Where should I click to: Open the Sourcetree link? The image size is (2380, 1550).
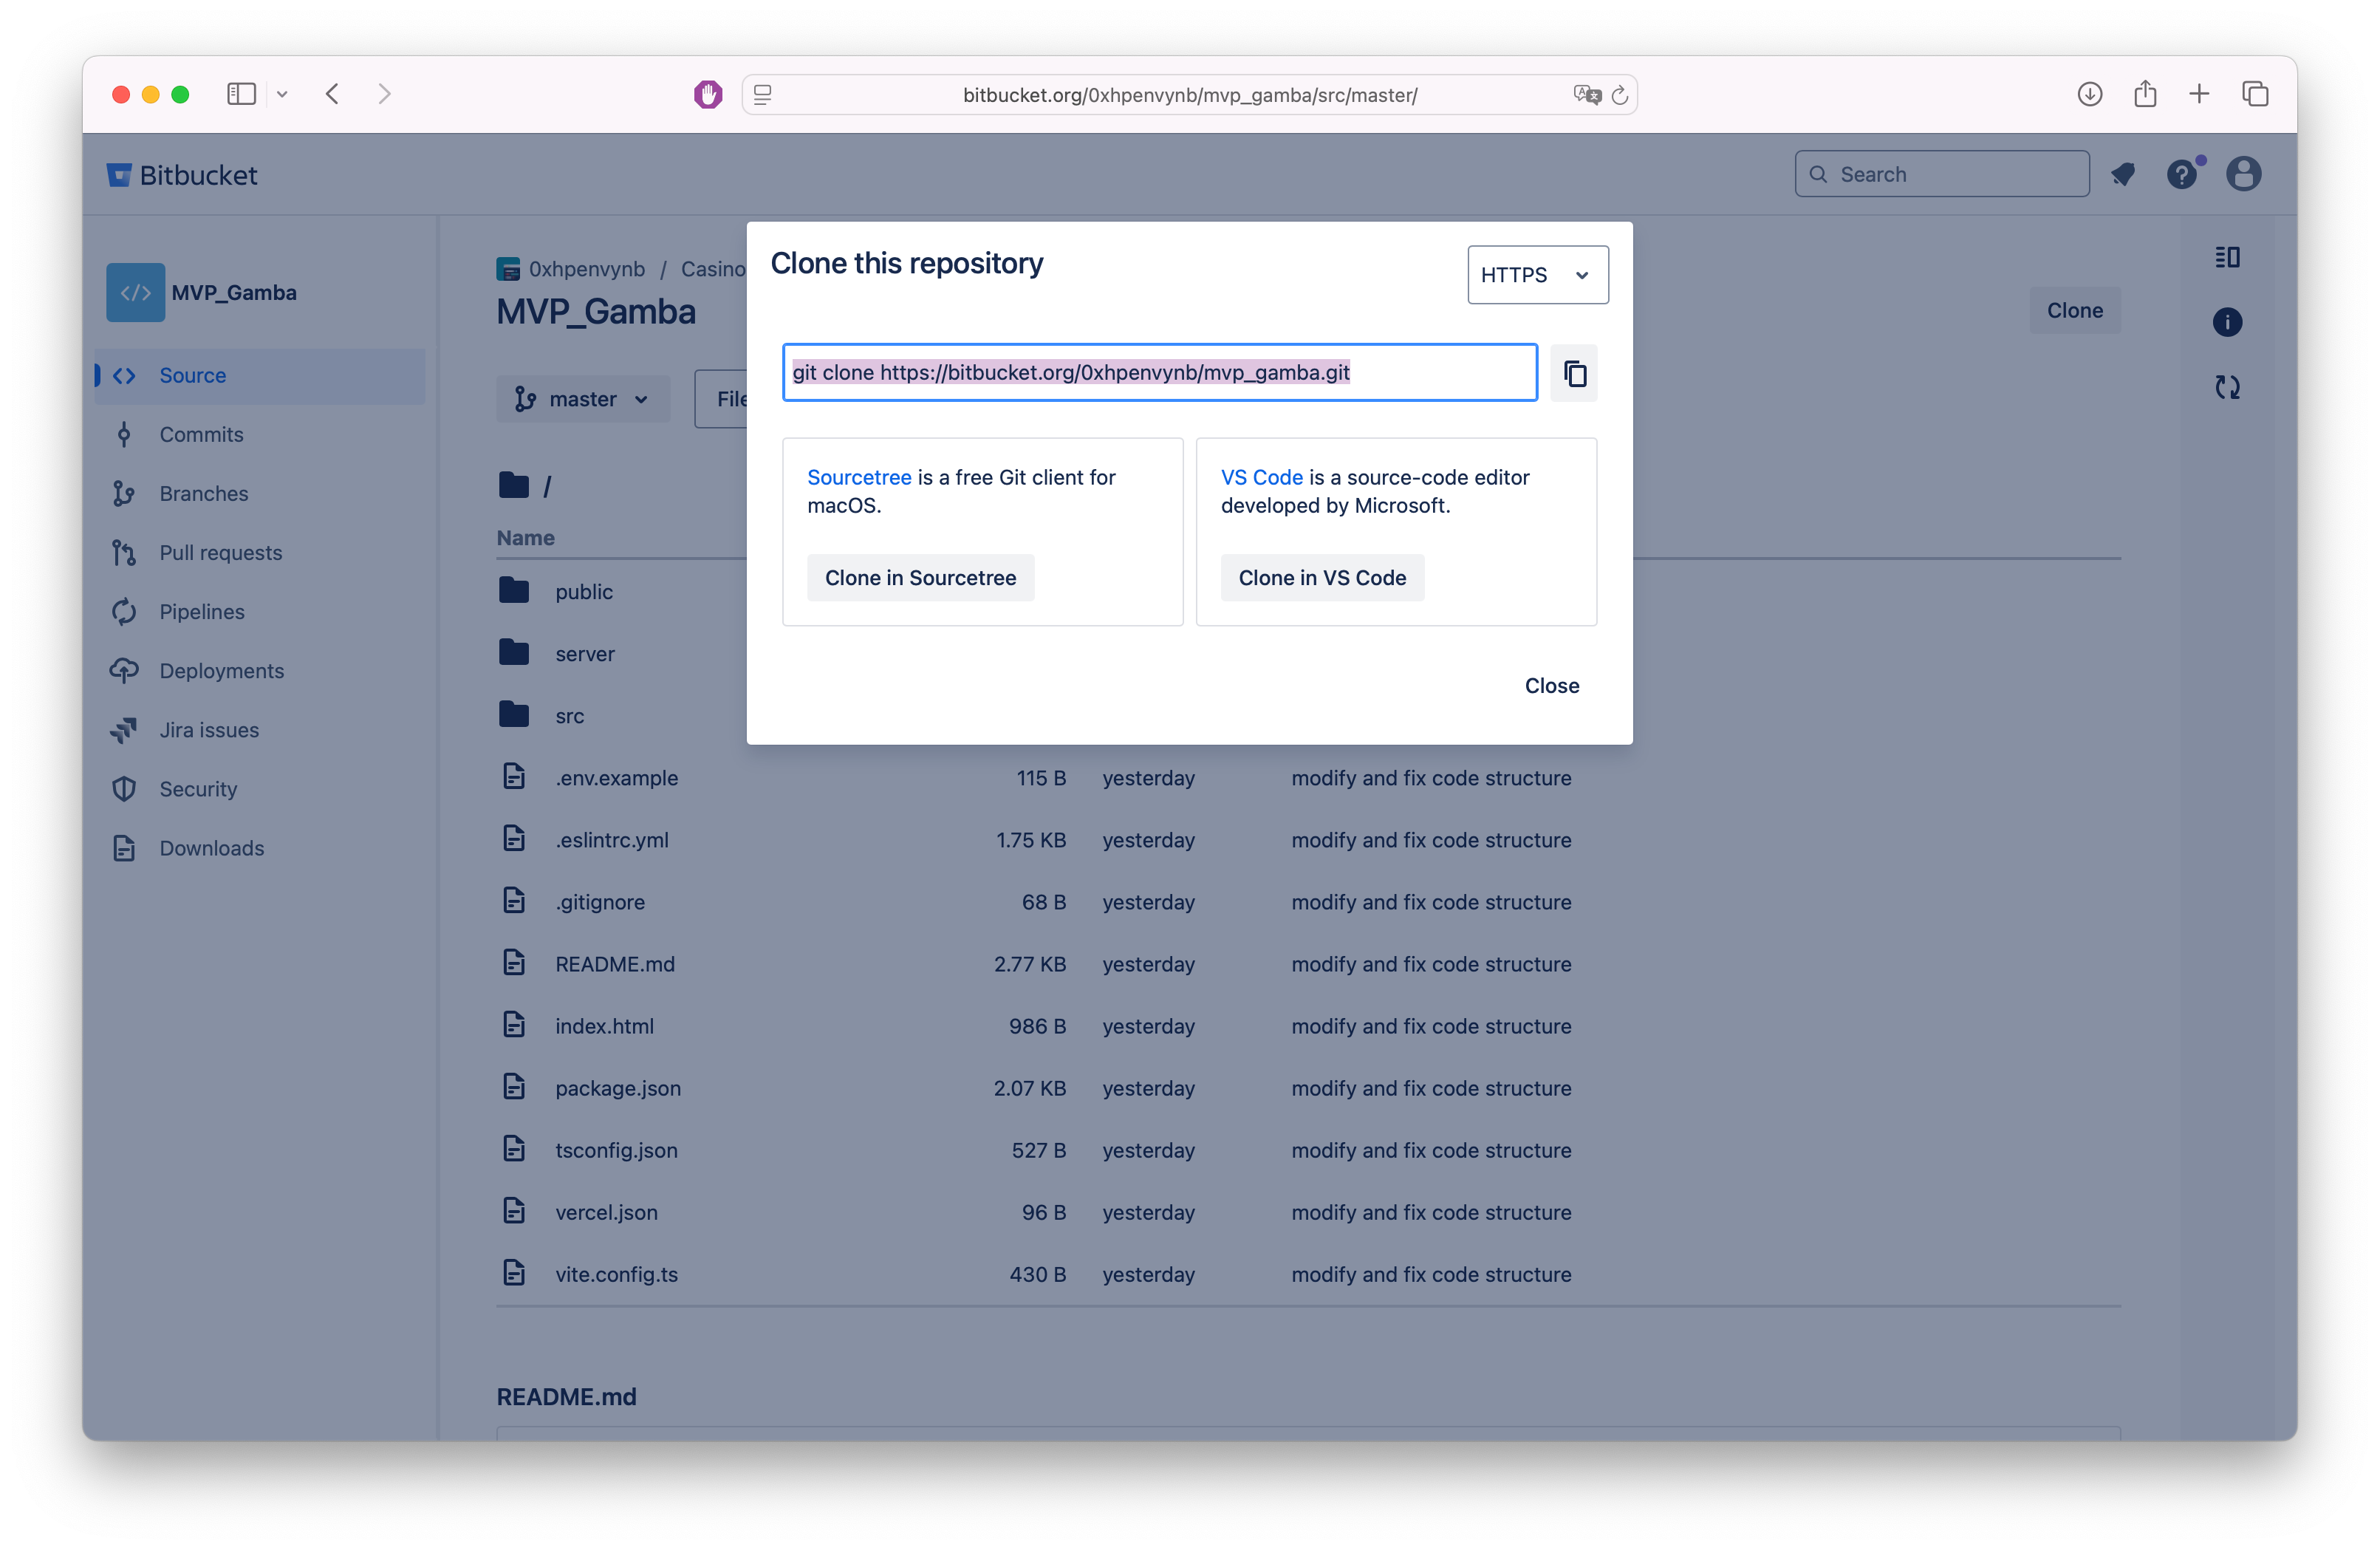858,477
